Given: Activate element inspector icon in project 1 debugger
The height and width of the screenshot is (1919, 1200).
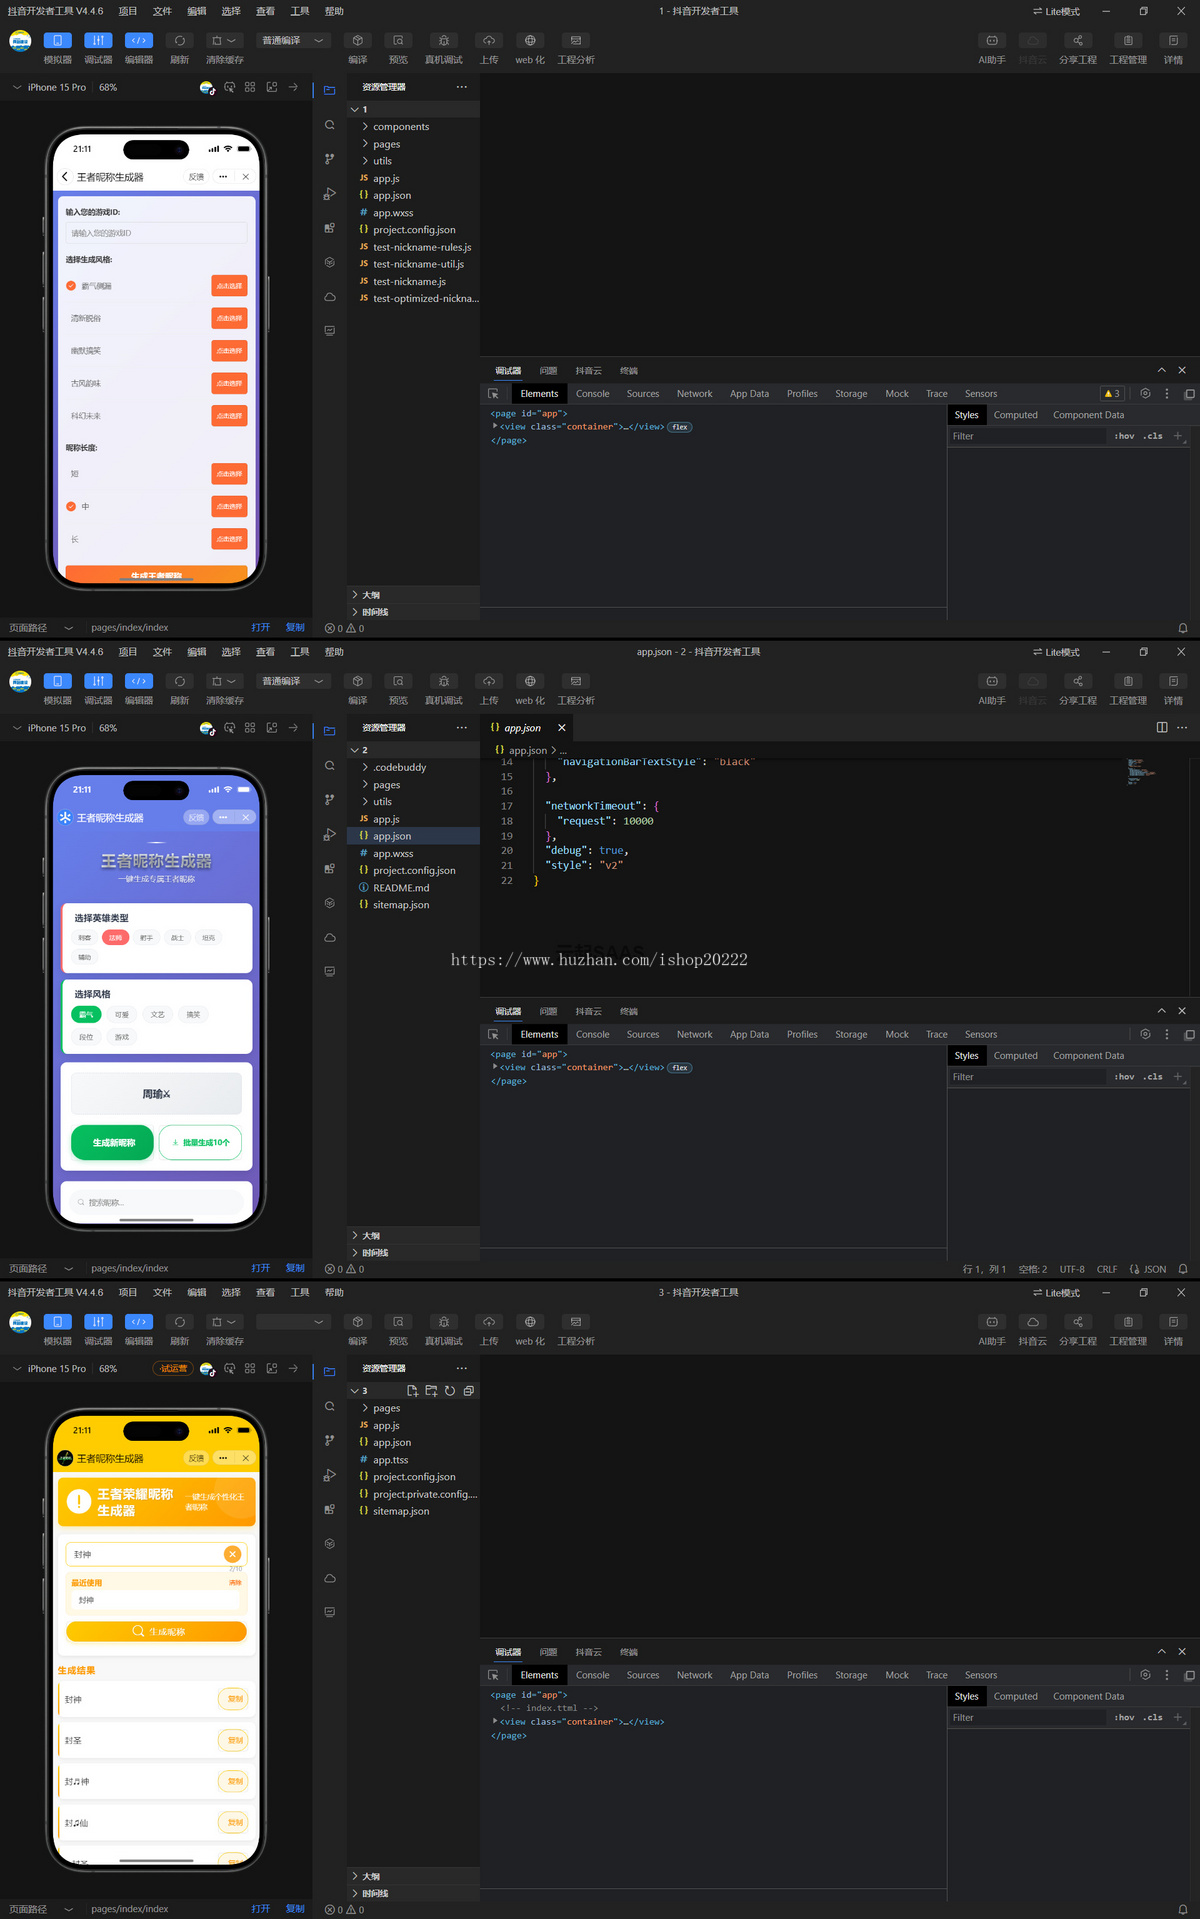Looking at the screenshot, I should [493, 394].
